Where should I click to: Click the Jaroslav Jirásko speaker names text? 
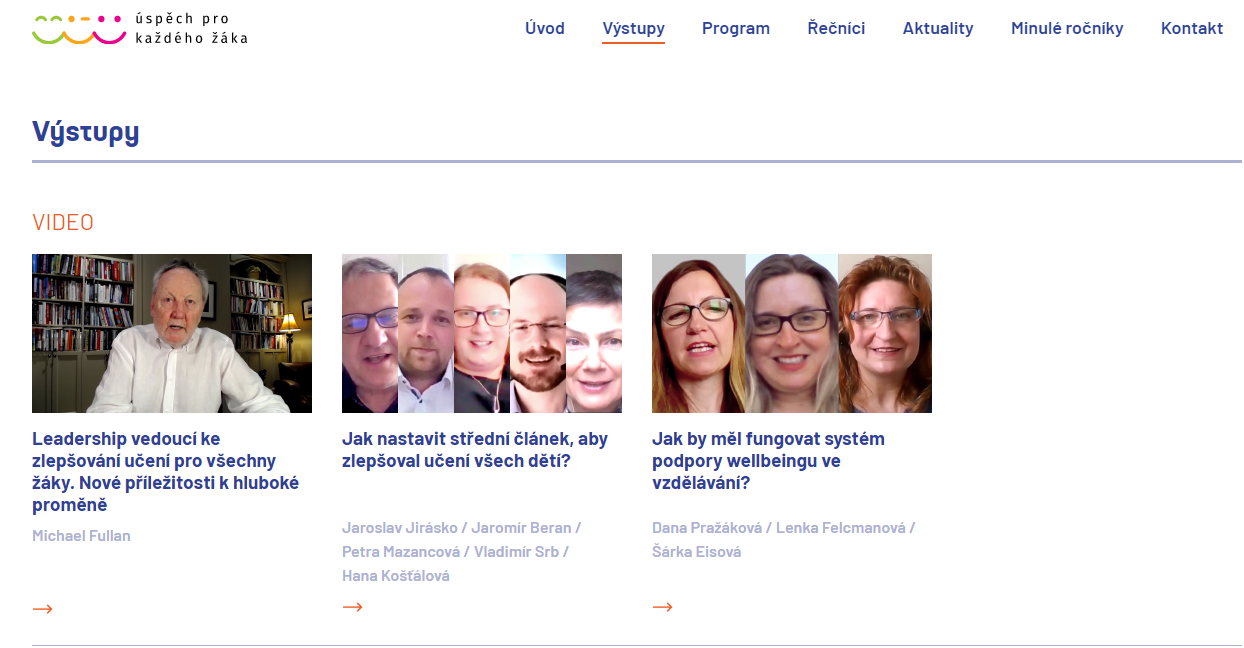(x=462, y=552)
